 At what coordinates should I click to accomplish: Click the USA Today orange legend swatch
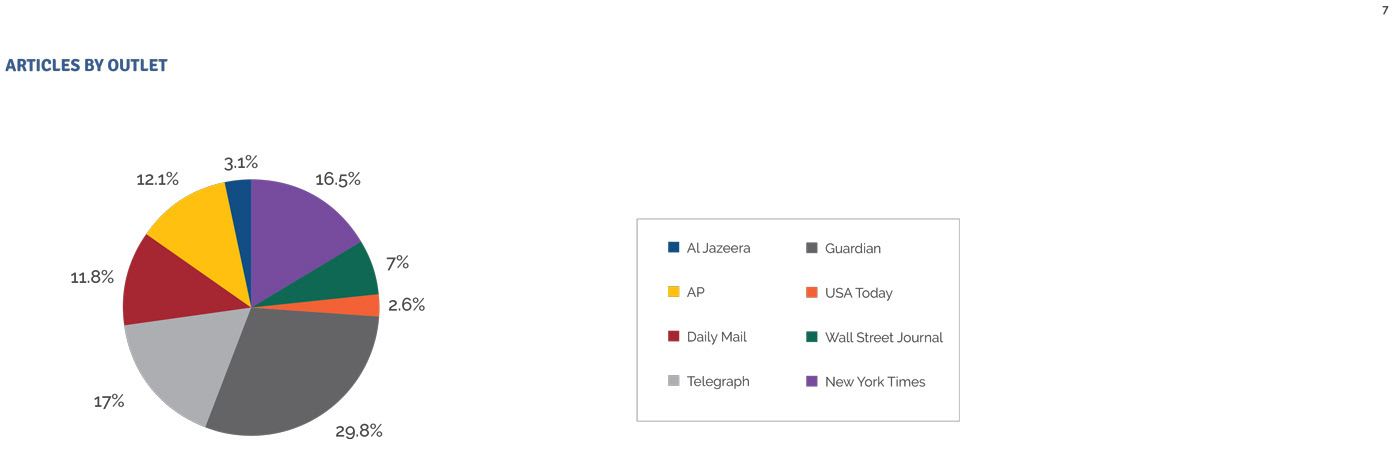(812, 292)
